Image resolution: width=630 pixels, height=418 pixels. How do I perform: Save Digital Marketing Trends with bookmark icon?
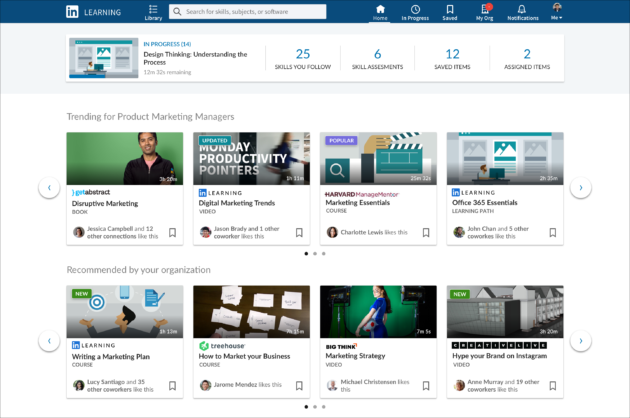tap(299, 232)
